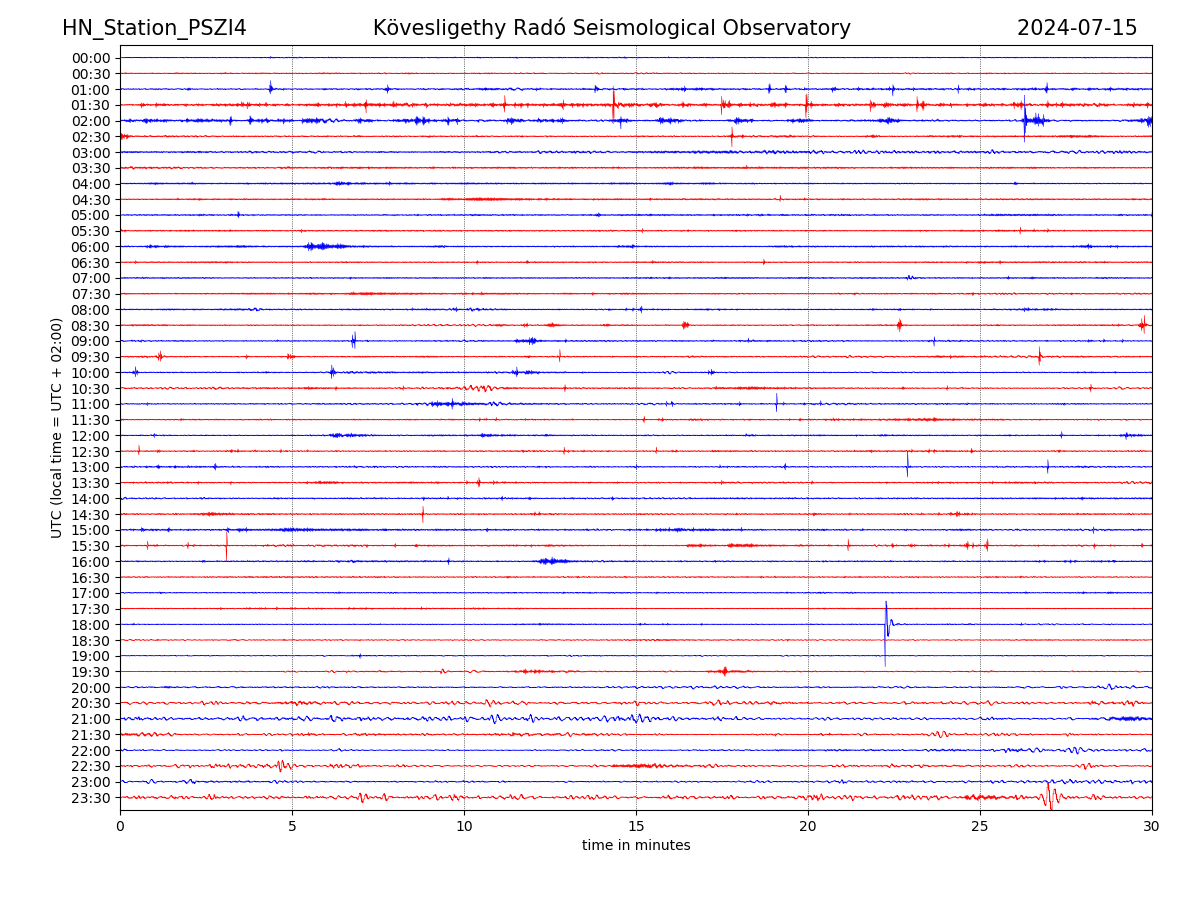
Task: Click the blue spike on the 11:00 trace
Action: [x=776, y=403]
